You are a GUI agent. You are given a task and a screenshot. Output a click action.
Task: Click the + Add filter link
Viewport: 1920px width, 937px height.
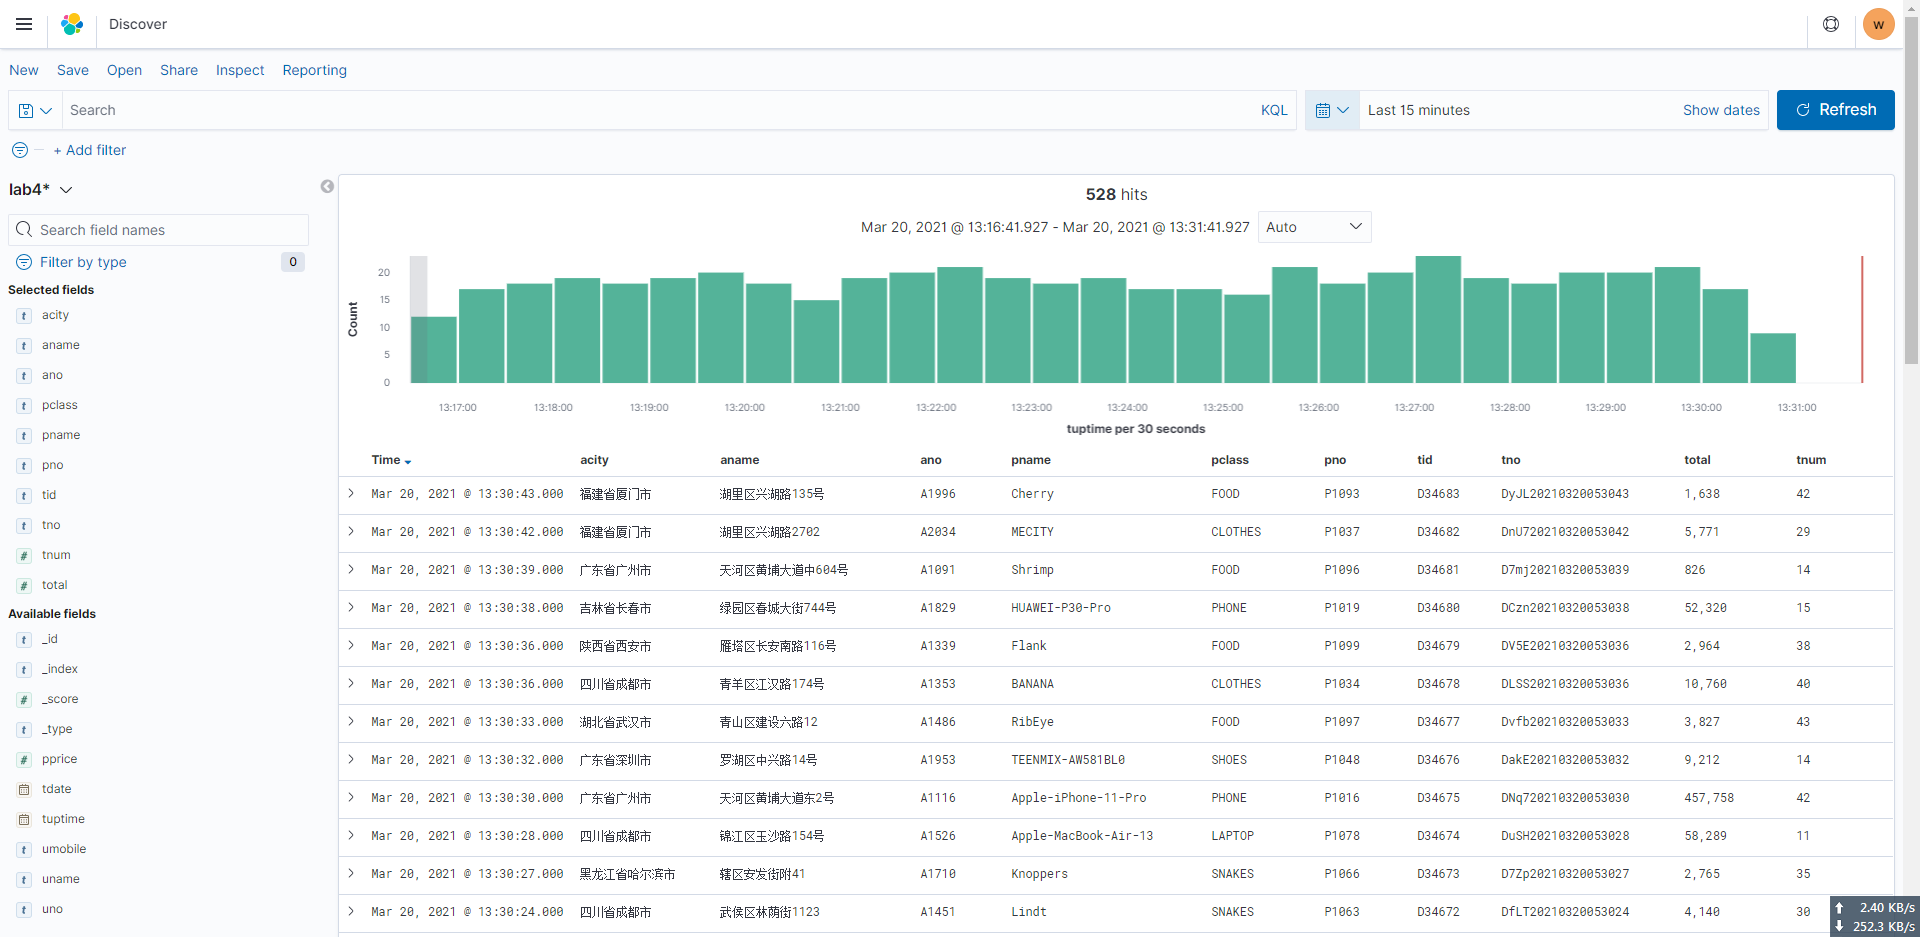90,150
